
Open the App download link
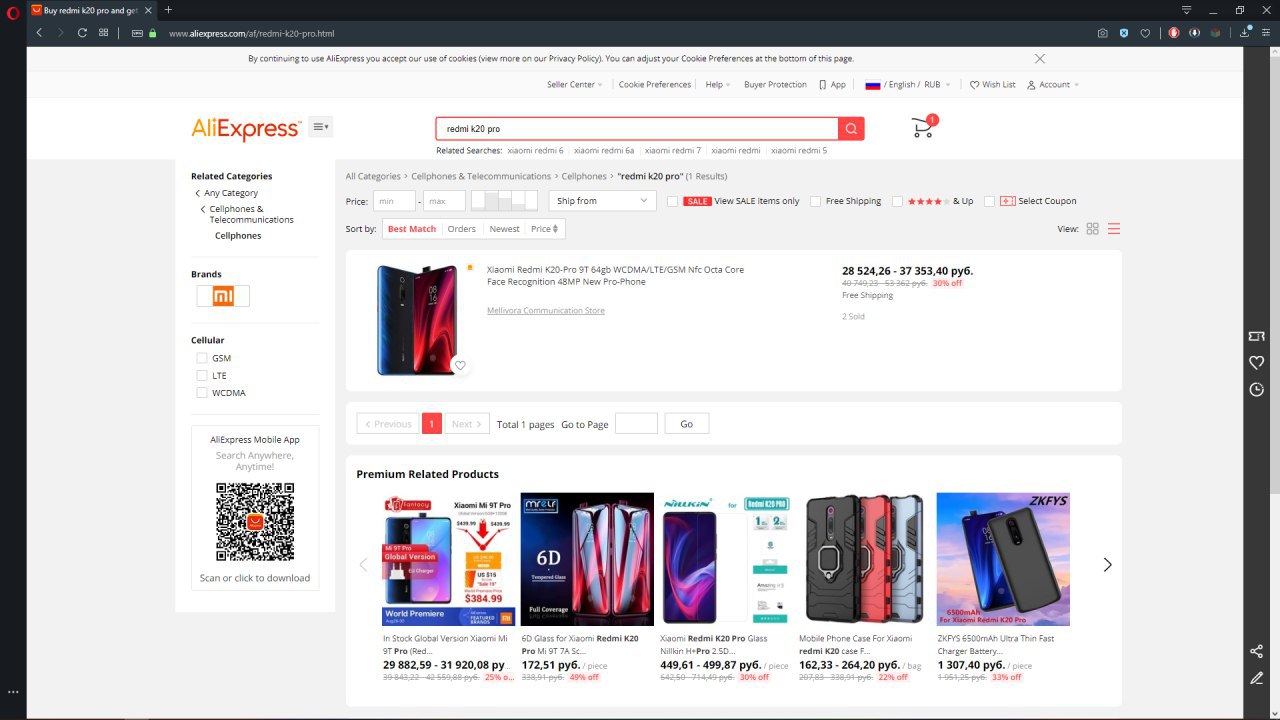[x=833, y=85]
